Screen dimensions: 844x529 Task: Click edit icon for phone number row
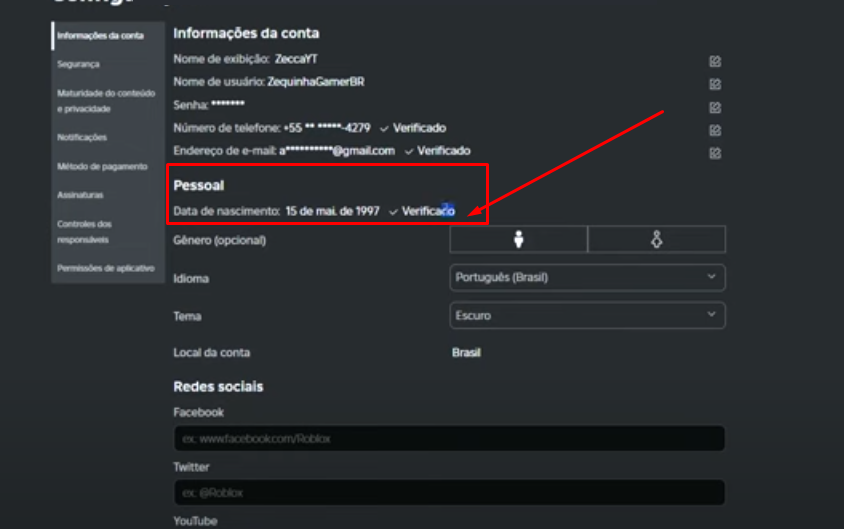coord(715,130)
